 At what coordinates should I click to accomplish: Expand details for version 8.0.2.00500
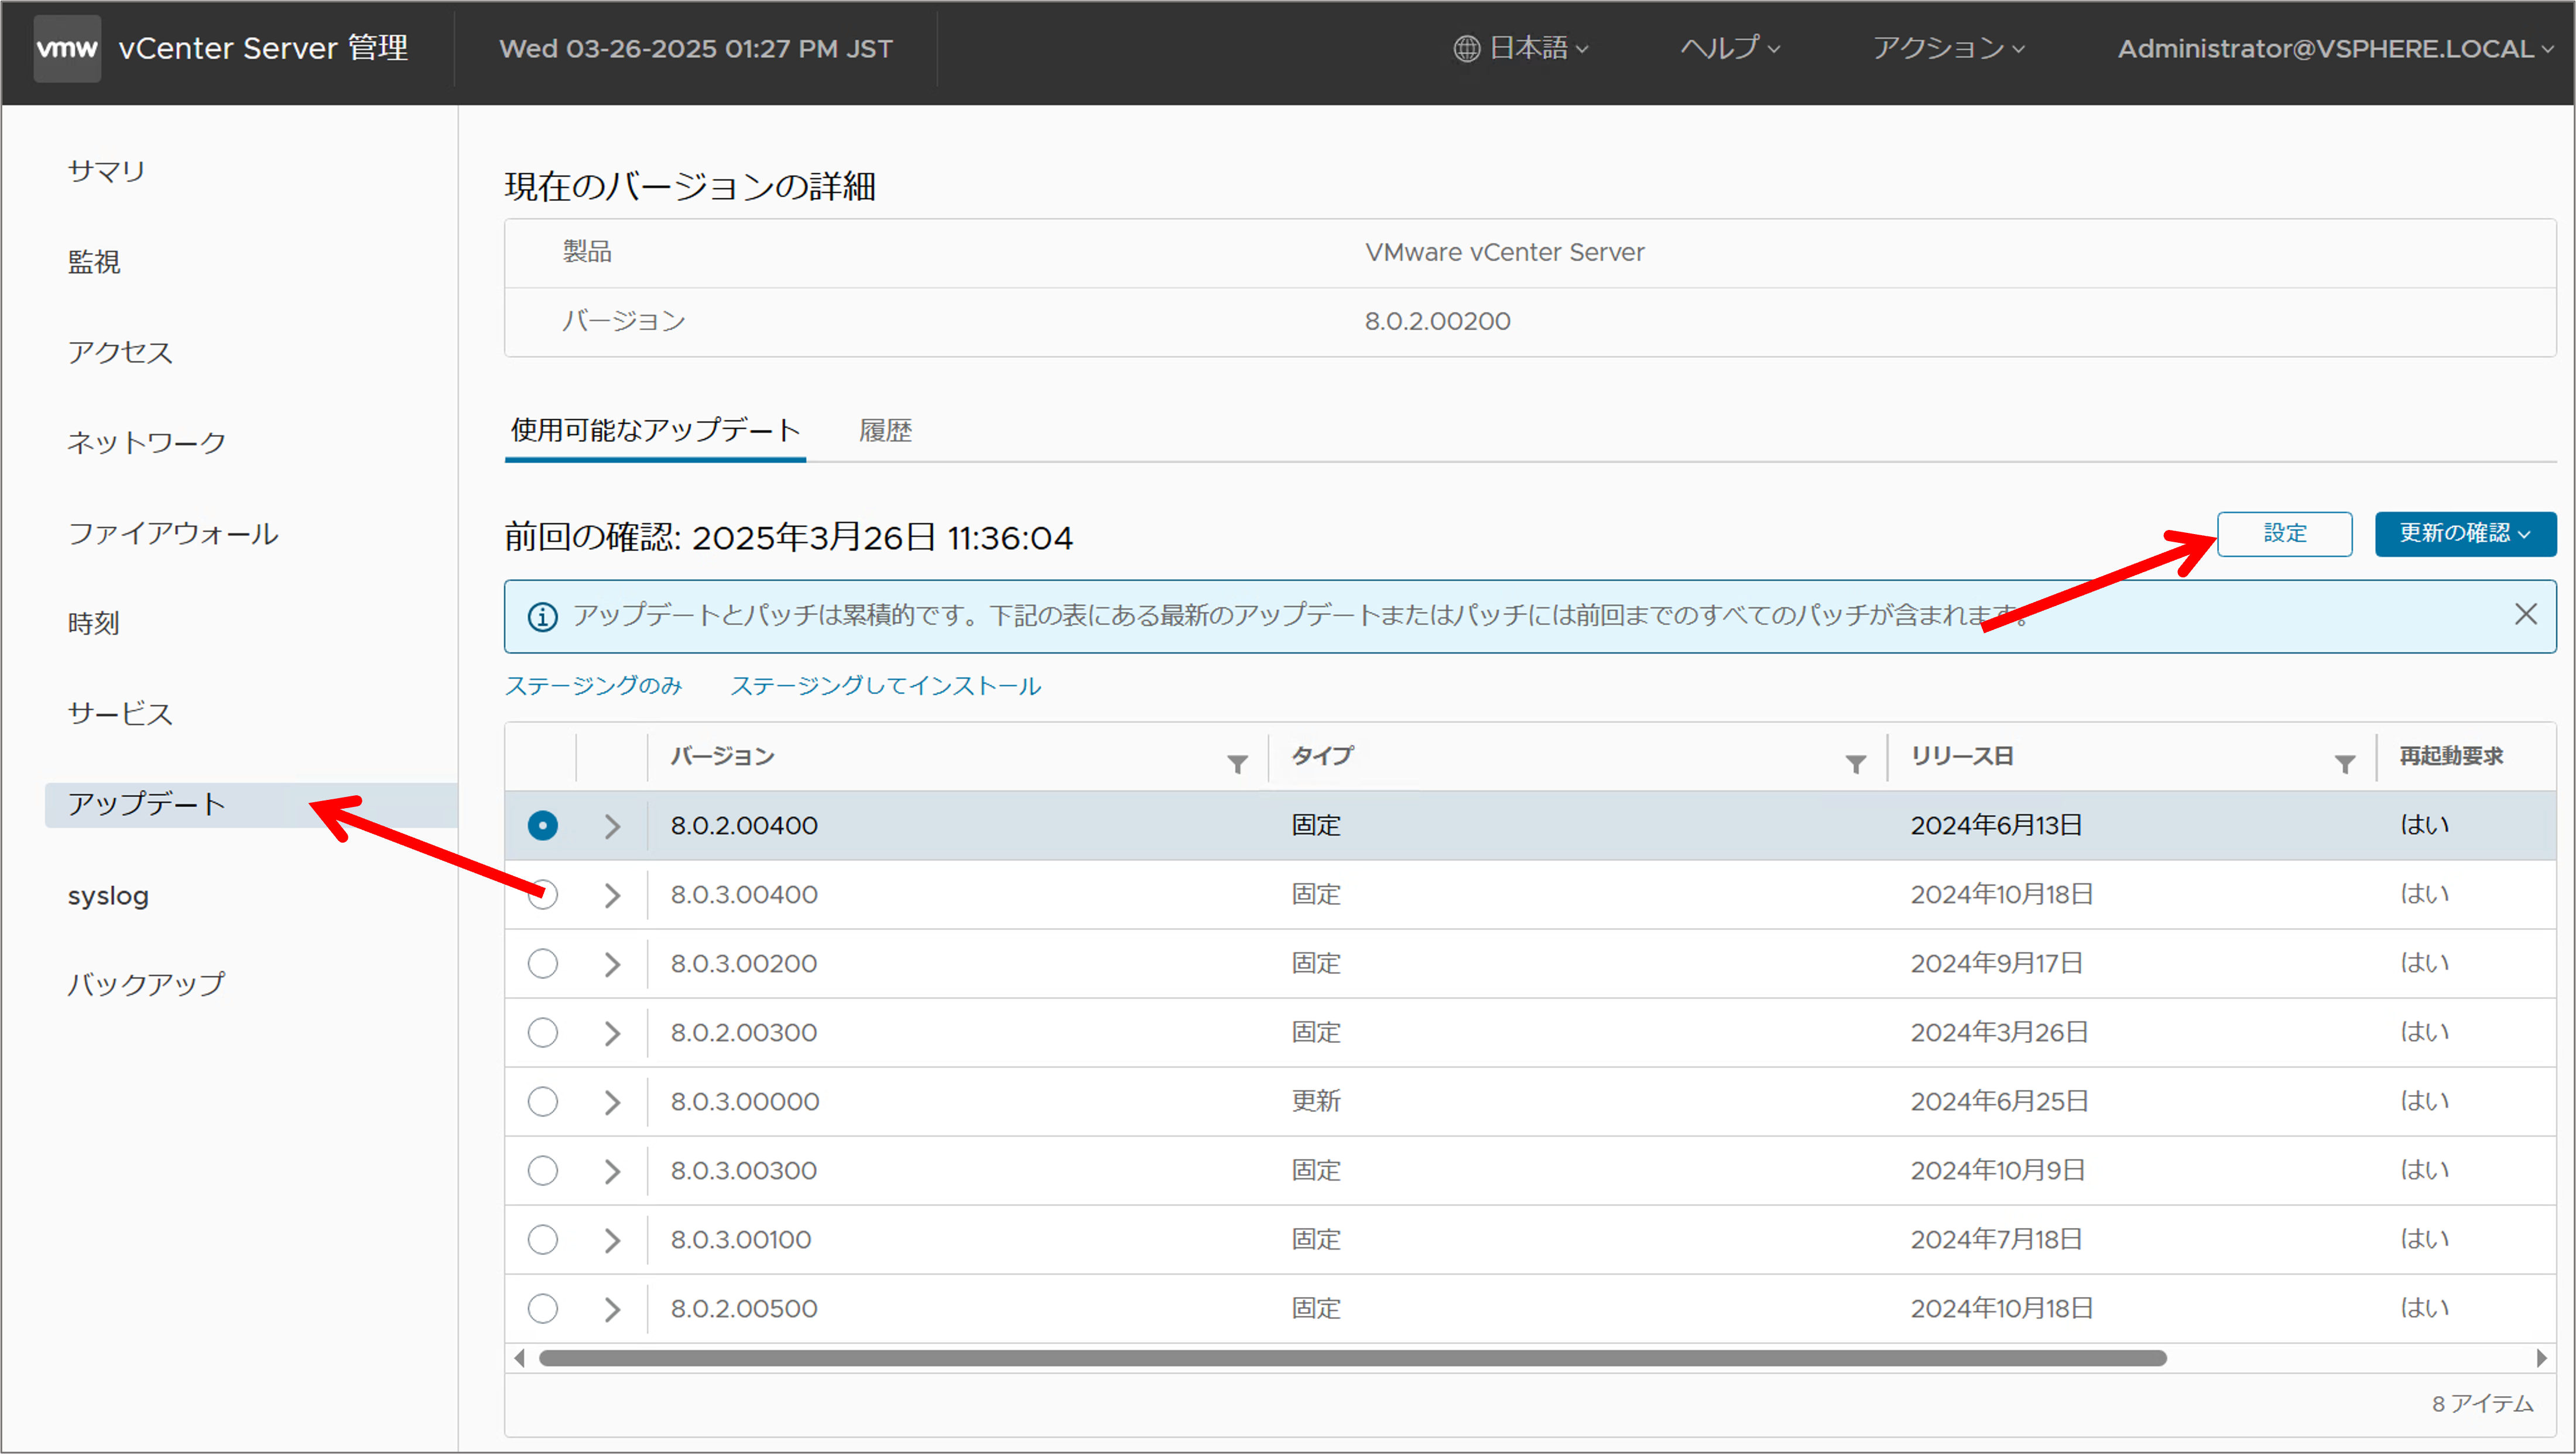click(x=613, y=1309)
